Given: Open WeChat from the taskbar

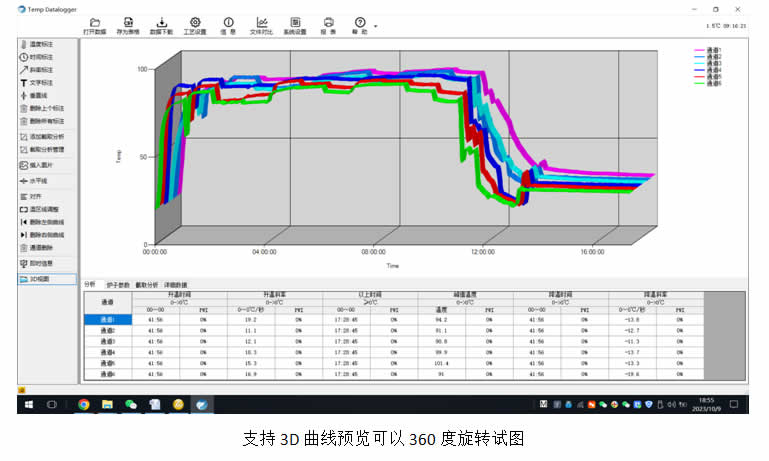Looking at the screenshot, I should [131, 404].
